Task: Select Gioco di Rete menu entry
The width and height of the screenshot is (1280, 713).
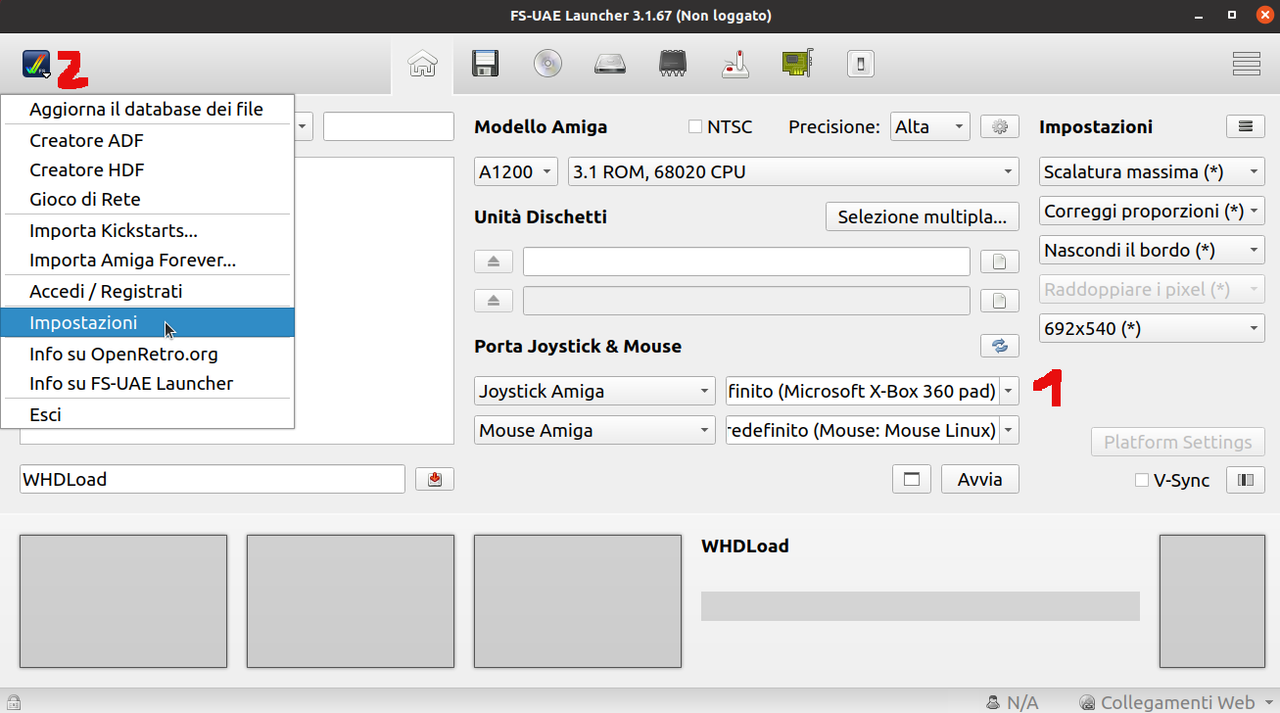Action: [147, 199]
